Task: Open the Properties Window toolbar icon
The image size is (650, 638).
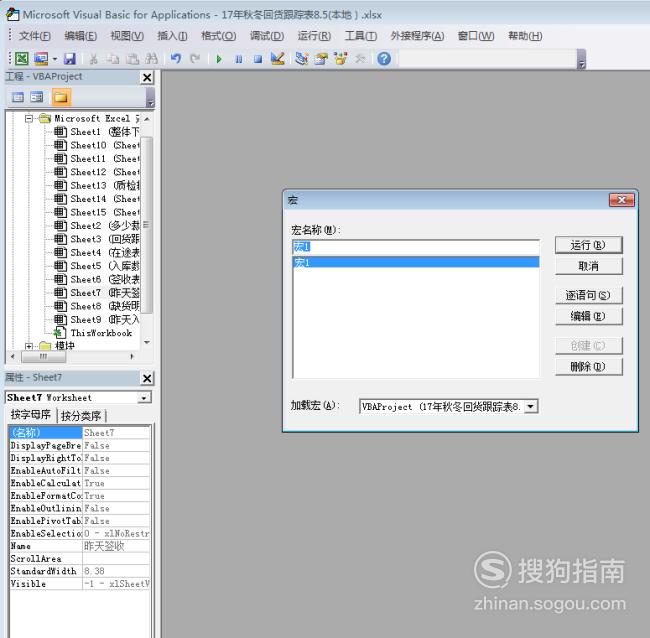Action: coord(321,59)
